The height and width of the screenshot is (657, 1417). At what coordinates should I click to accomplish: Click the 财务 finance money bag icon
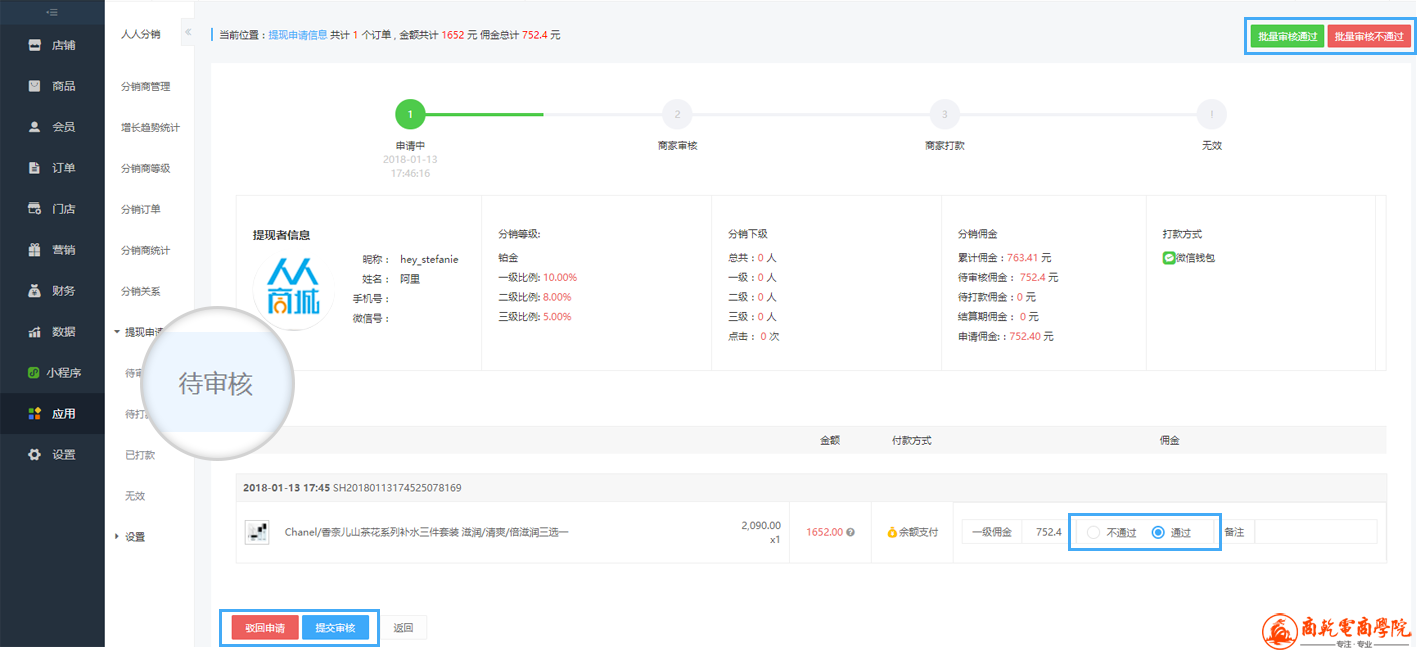[x=35, y=291]
